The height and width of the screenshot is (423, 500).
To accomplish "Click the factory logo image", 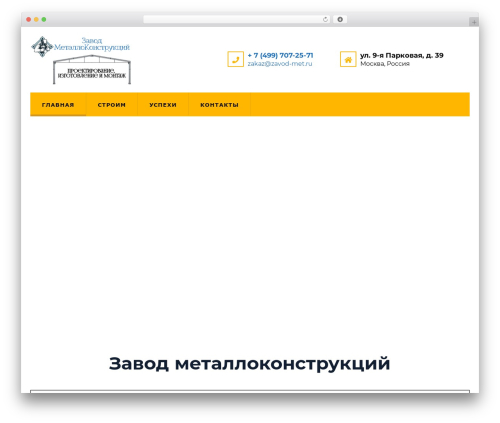I will (x=81, y=60).
